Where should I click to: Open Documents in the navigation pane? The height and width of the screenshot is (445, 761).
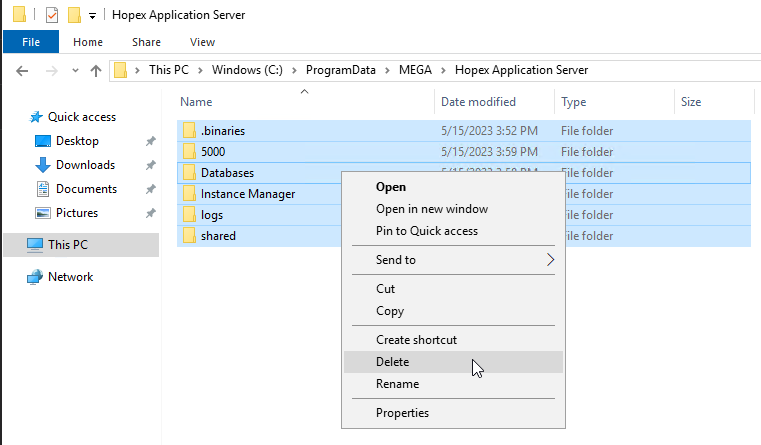86,189
